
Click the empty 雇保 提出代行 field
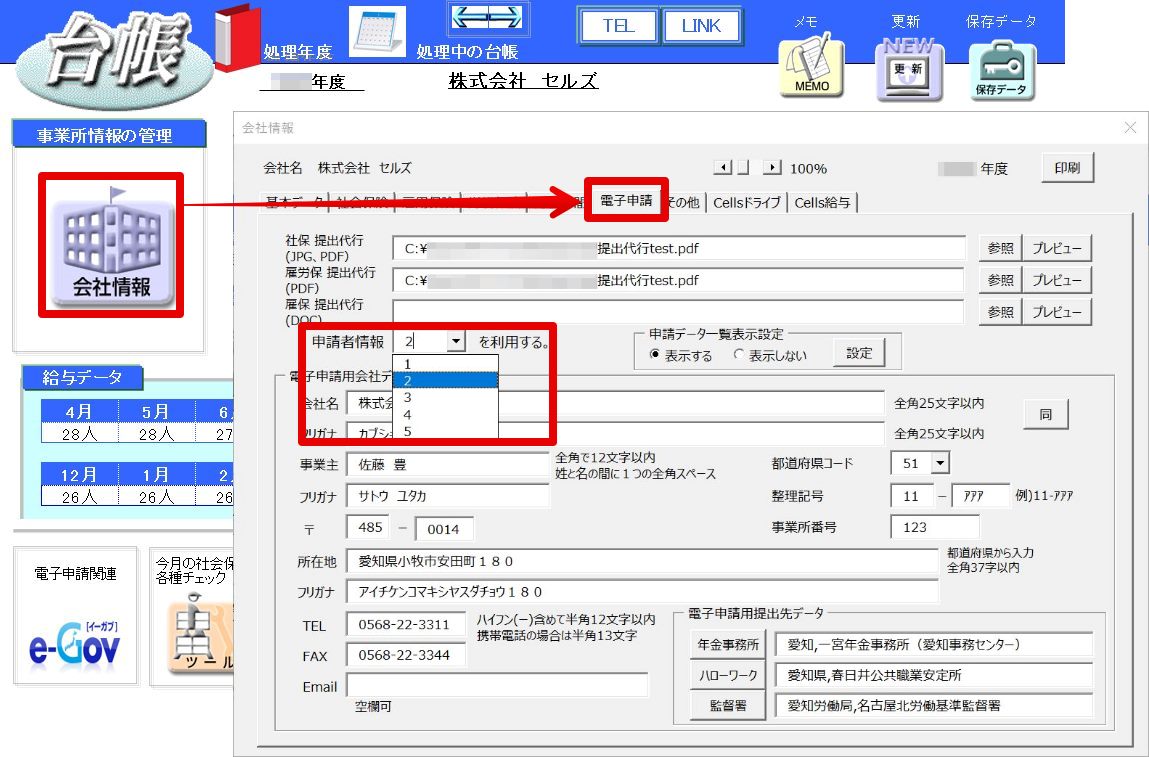click(679, 312)
